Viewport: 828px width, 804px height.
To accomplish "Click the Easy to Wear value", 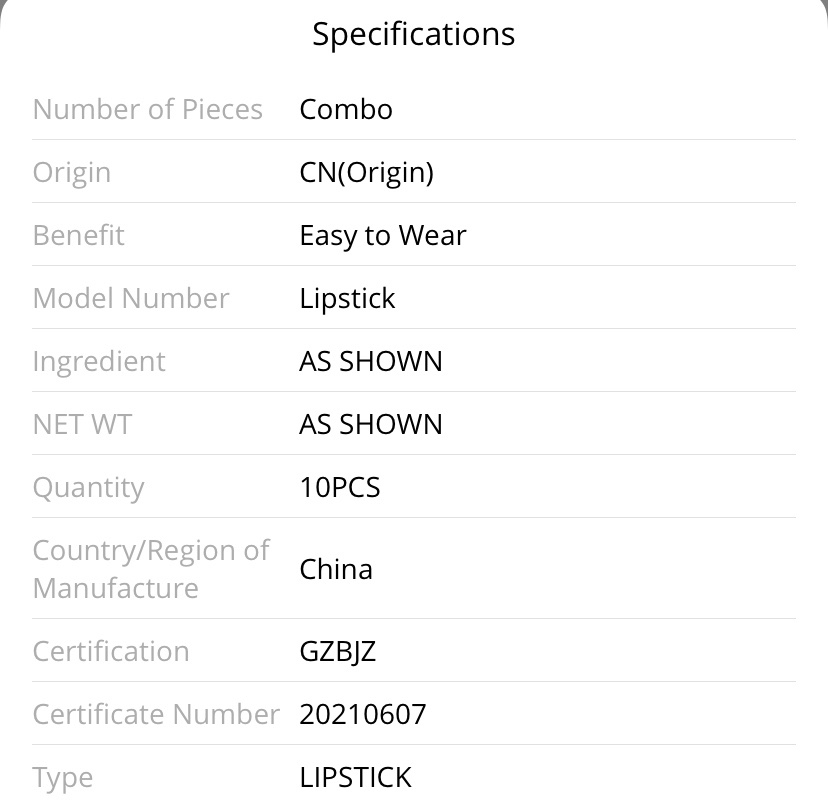I will coord(383,235).
